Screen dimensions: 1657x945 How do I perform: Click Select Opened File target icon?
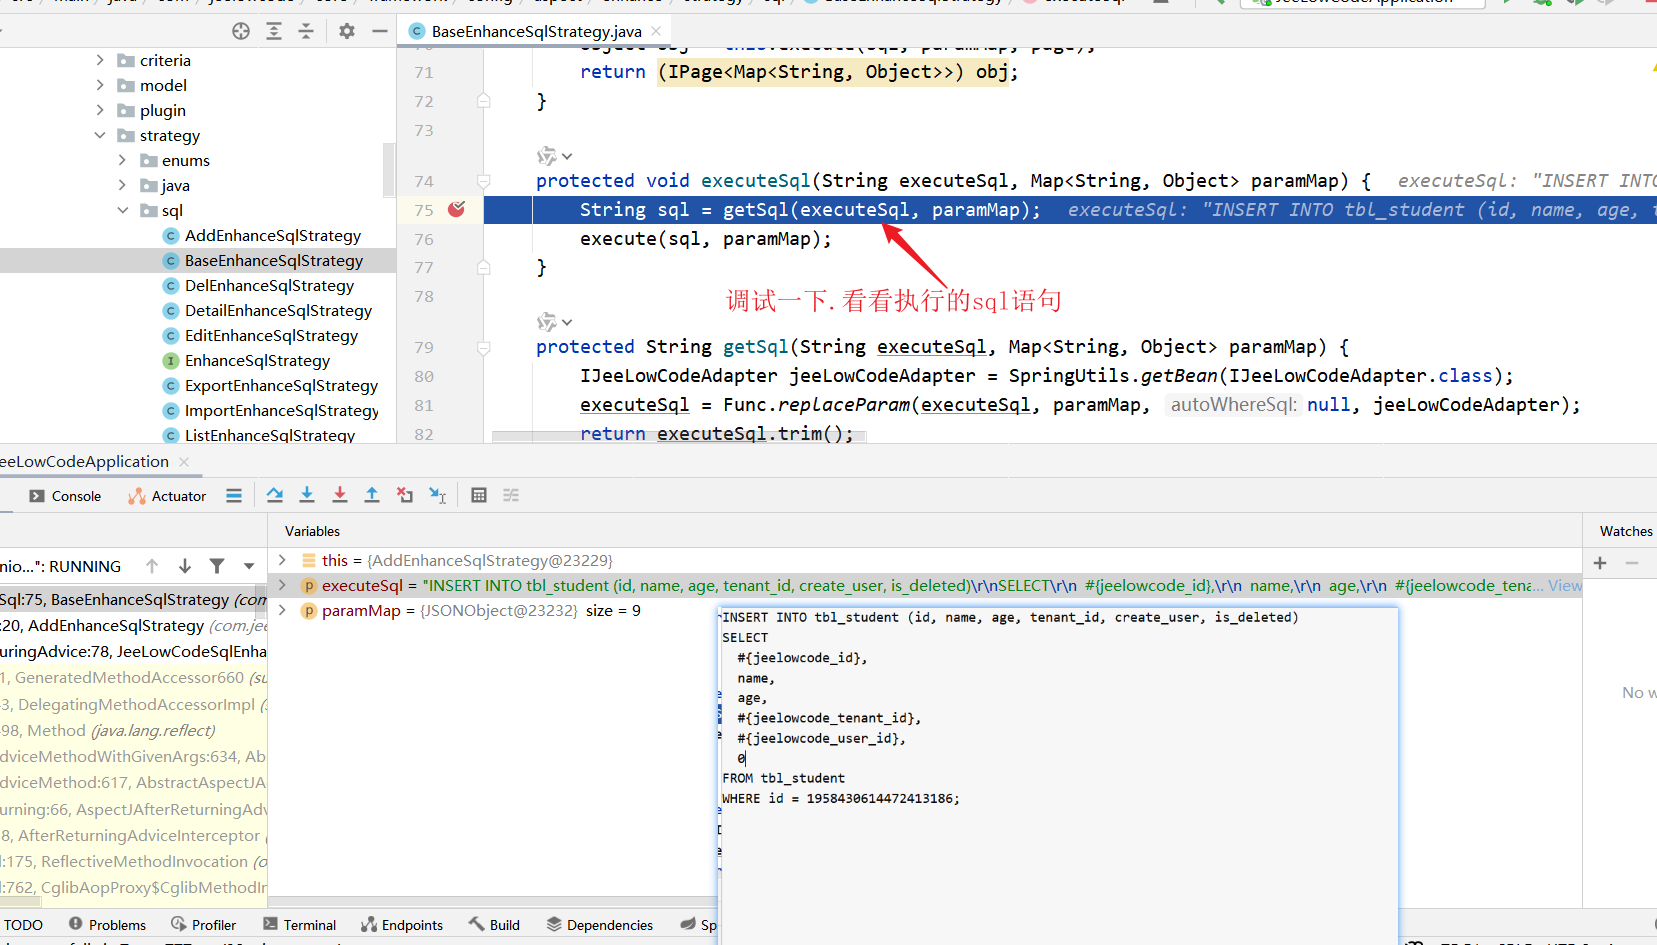pos(241,31)
